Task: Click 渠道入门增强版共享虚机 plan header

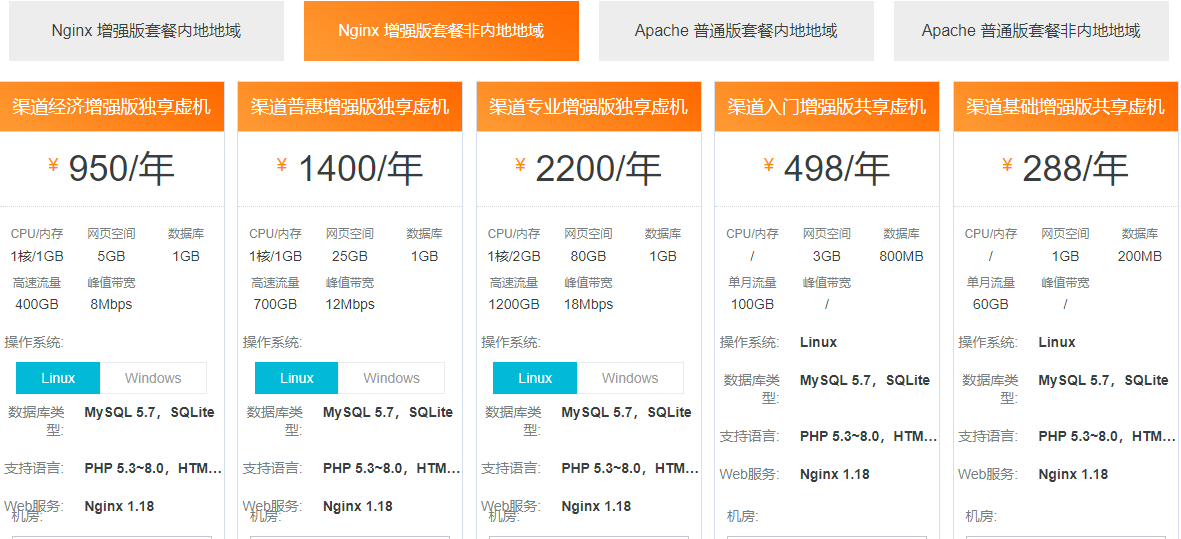Action: (x=827, y=107)
